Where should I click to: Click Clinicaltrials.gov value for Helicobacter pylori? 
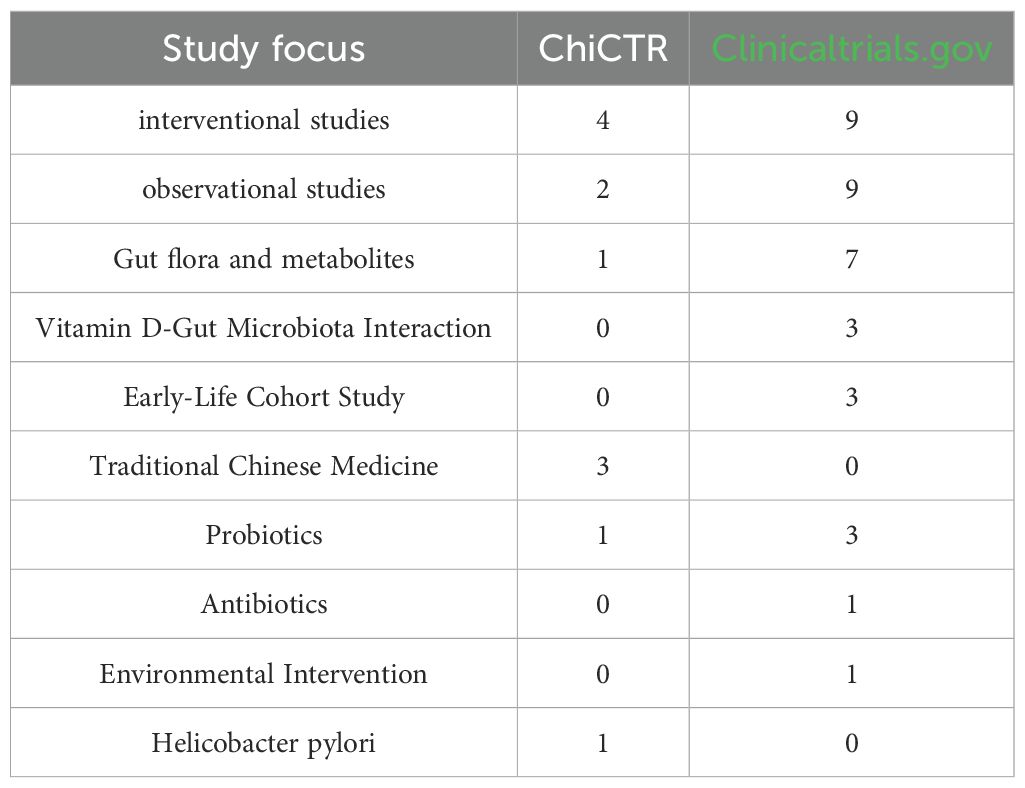click(x=851, y=743)
